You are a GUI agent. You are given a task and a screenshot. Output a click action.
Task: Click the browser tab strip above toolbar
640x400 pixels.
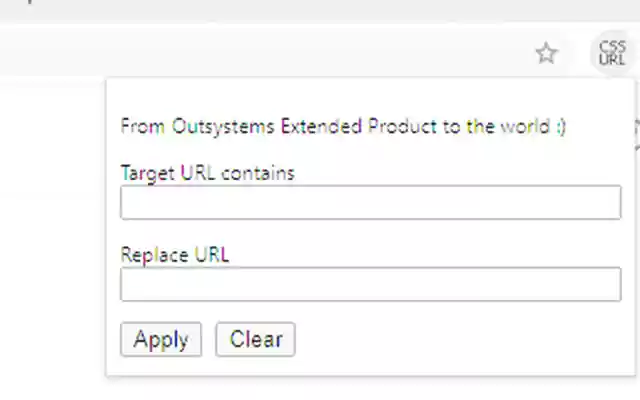tap(300, 10)
